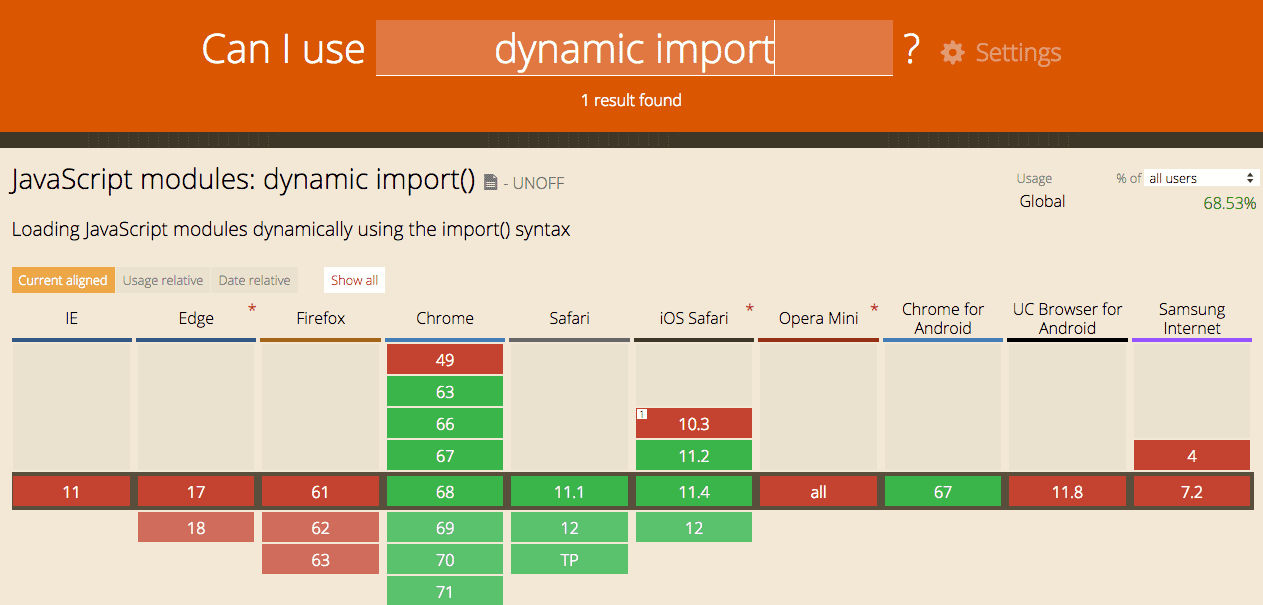The height and width of the screenshot is (605, 1263).
Task: Click footnote marker 1 on iOS Safari 10.3
Action: click(643, 411)
